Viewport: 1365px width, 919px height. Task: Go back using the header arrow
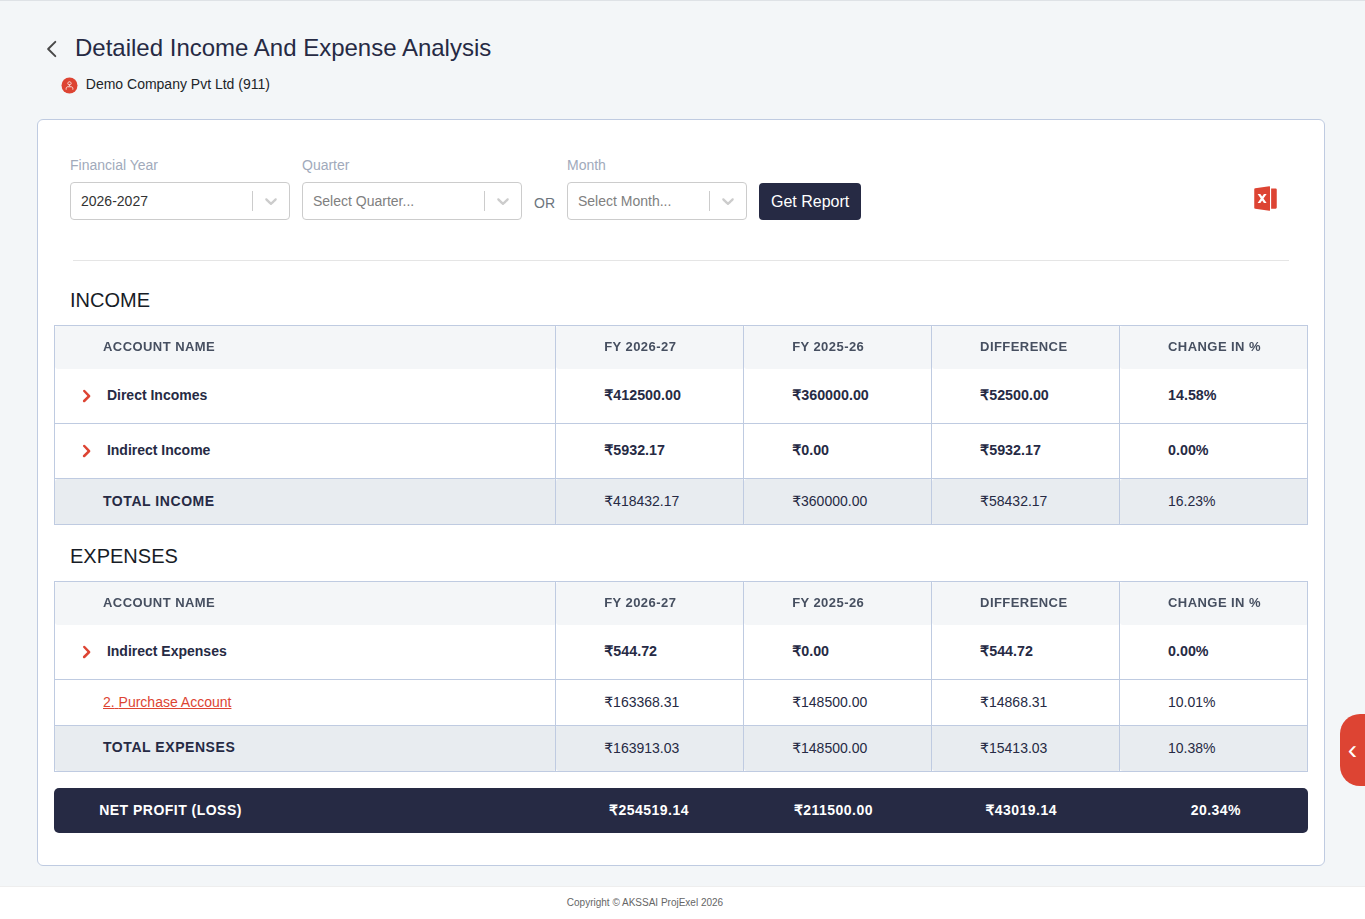coord(52,49)
